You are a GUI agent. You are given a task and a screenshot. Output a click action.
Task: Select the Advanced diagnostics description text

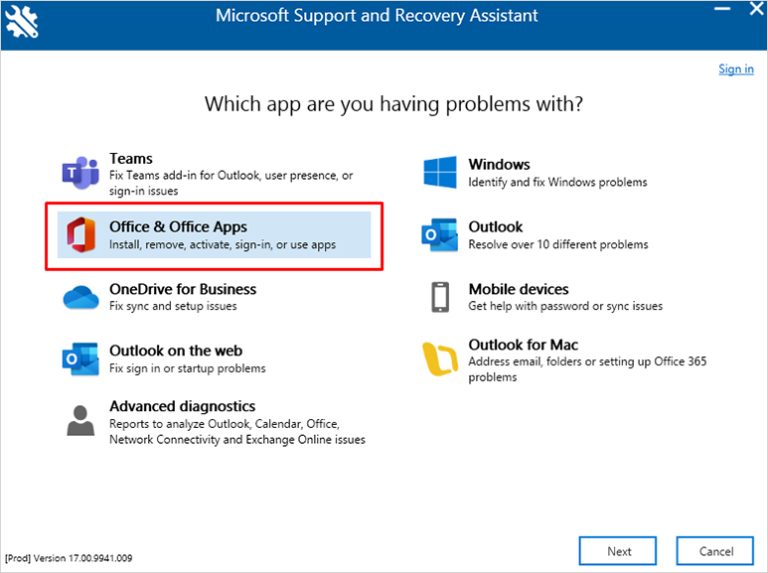[236, 432]
